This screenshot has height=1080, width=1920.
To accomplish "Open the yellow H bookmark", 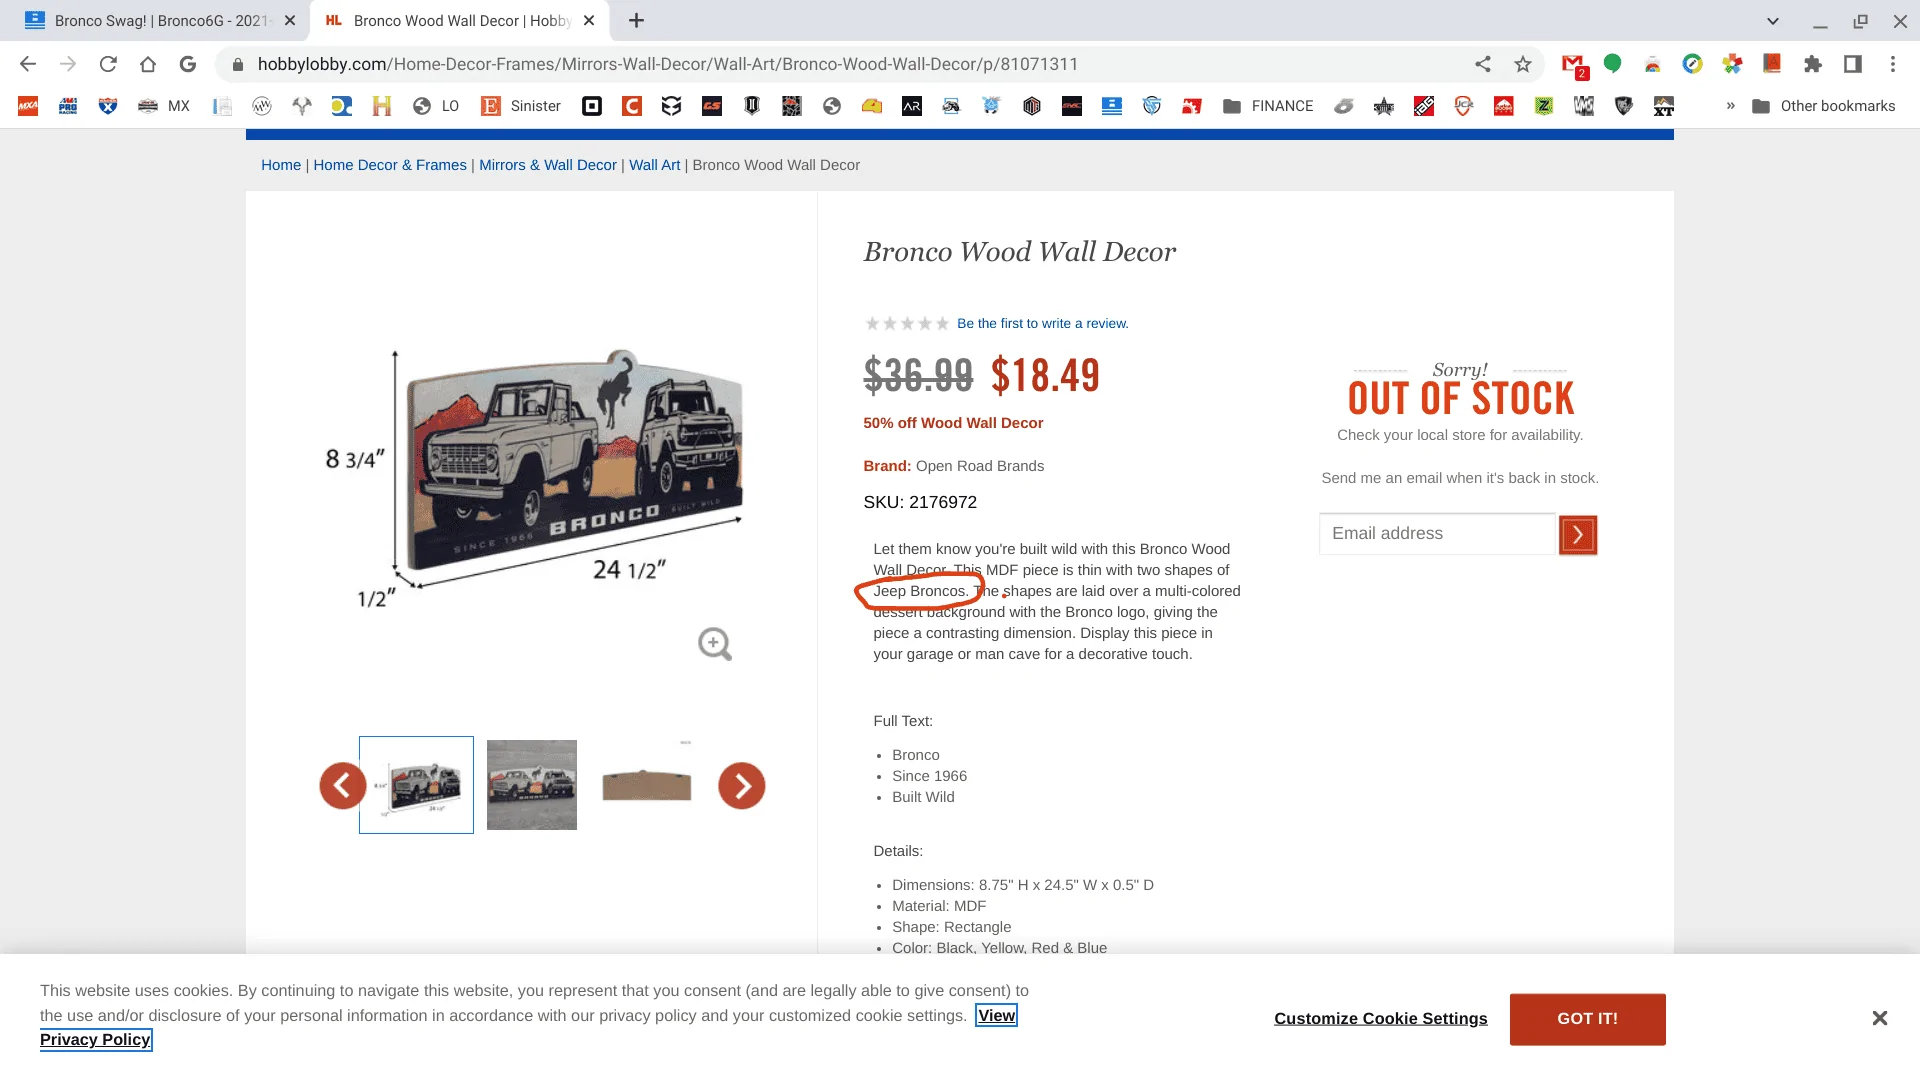I will coord(381,106).
